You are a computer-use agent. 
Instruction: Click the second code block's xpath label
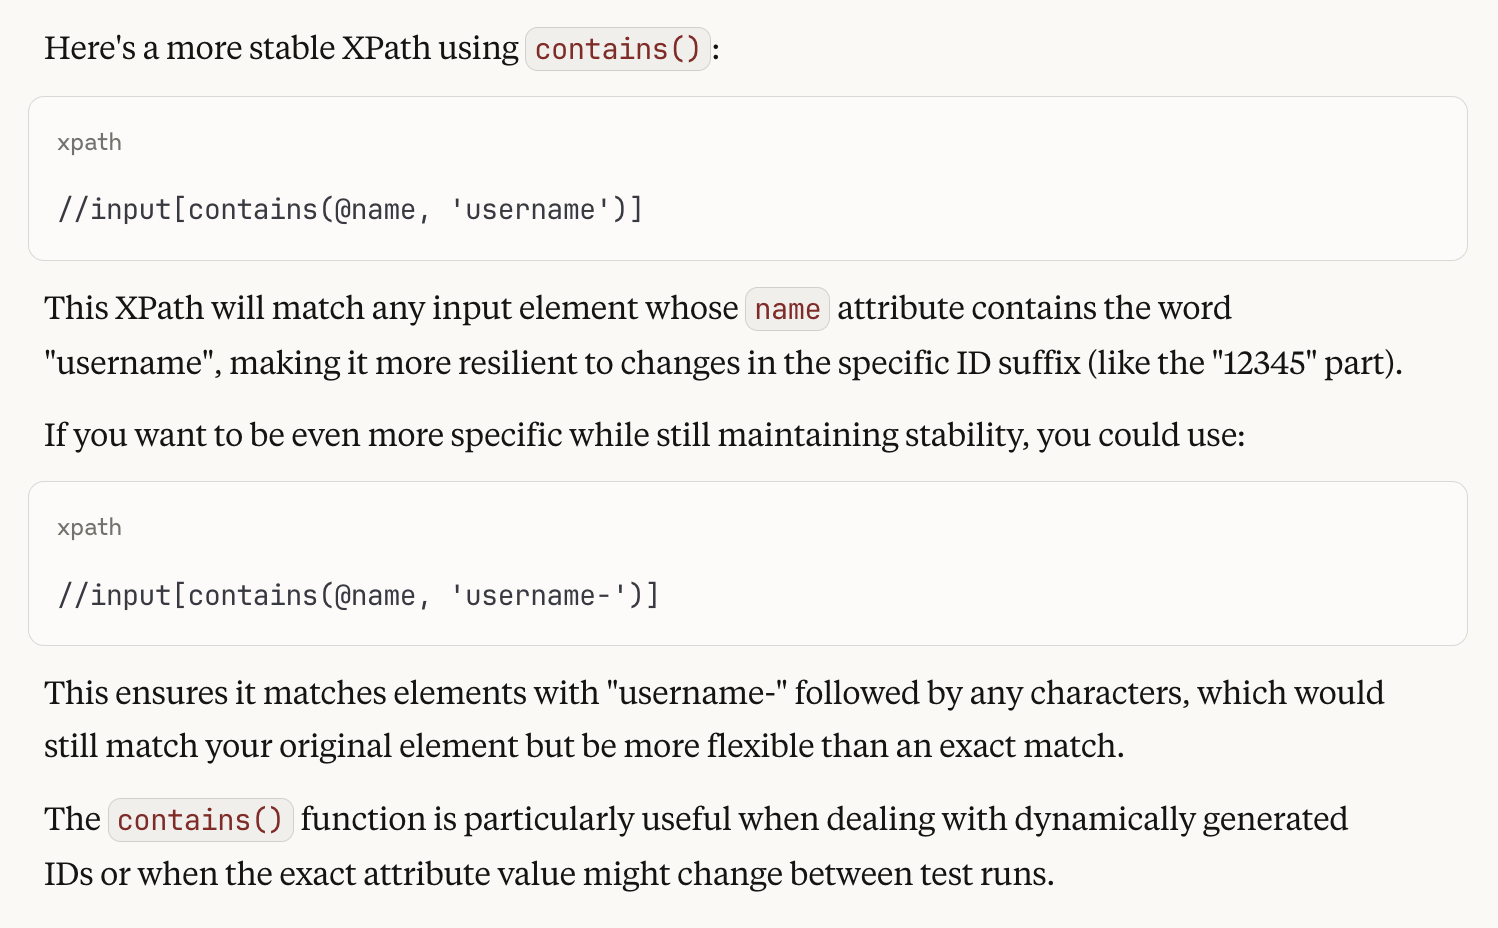89,528
